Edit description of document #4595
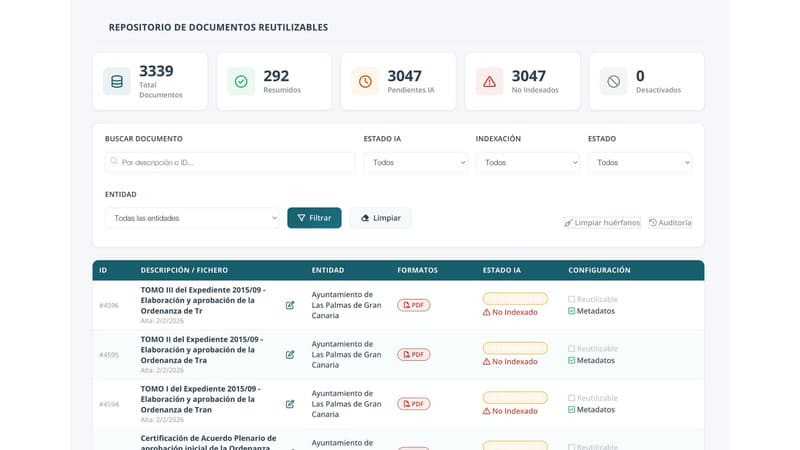 (290, 355)
